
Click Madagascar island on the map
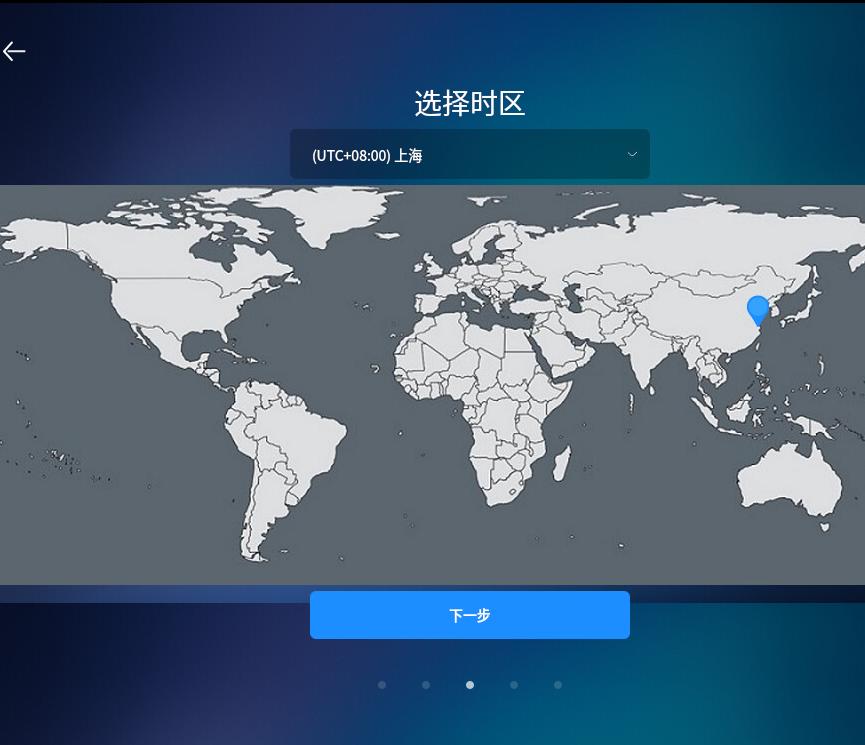562,462
